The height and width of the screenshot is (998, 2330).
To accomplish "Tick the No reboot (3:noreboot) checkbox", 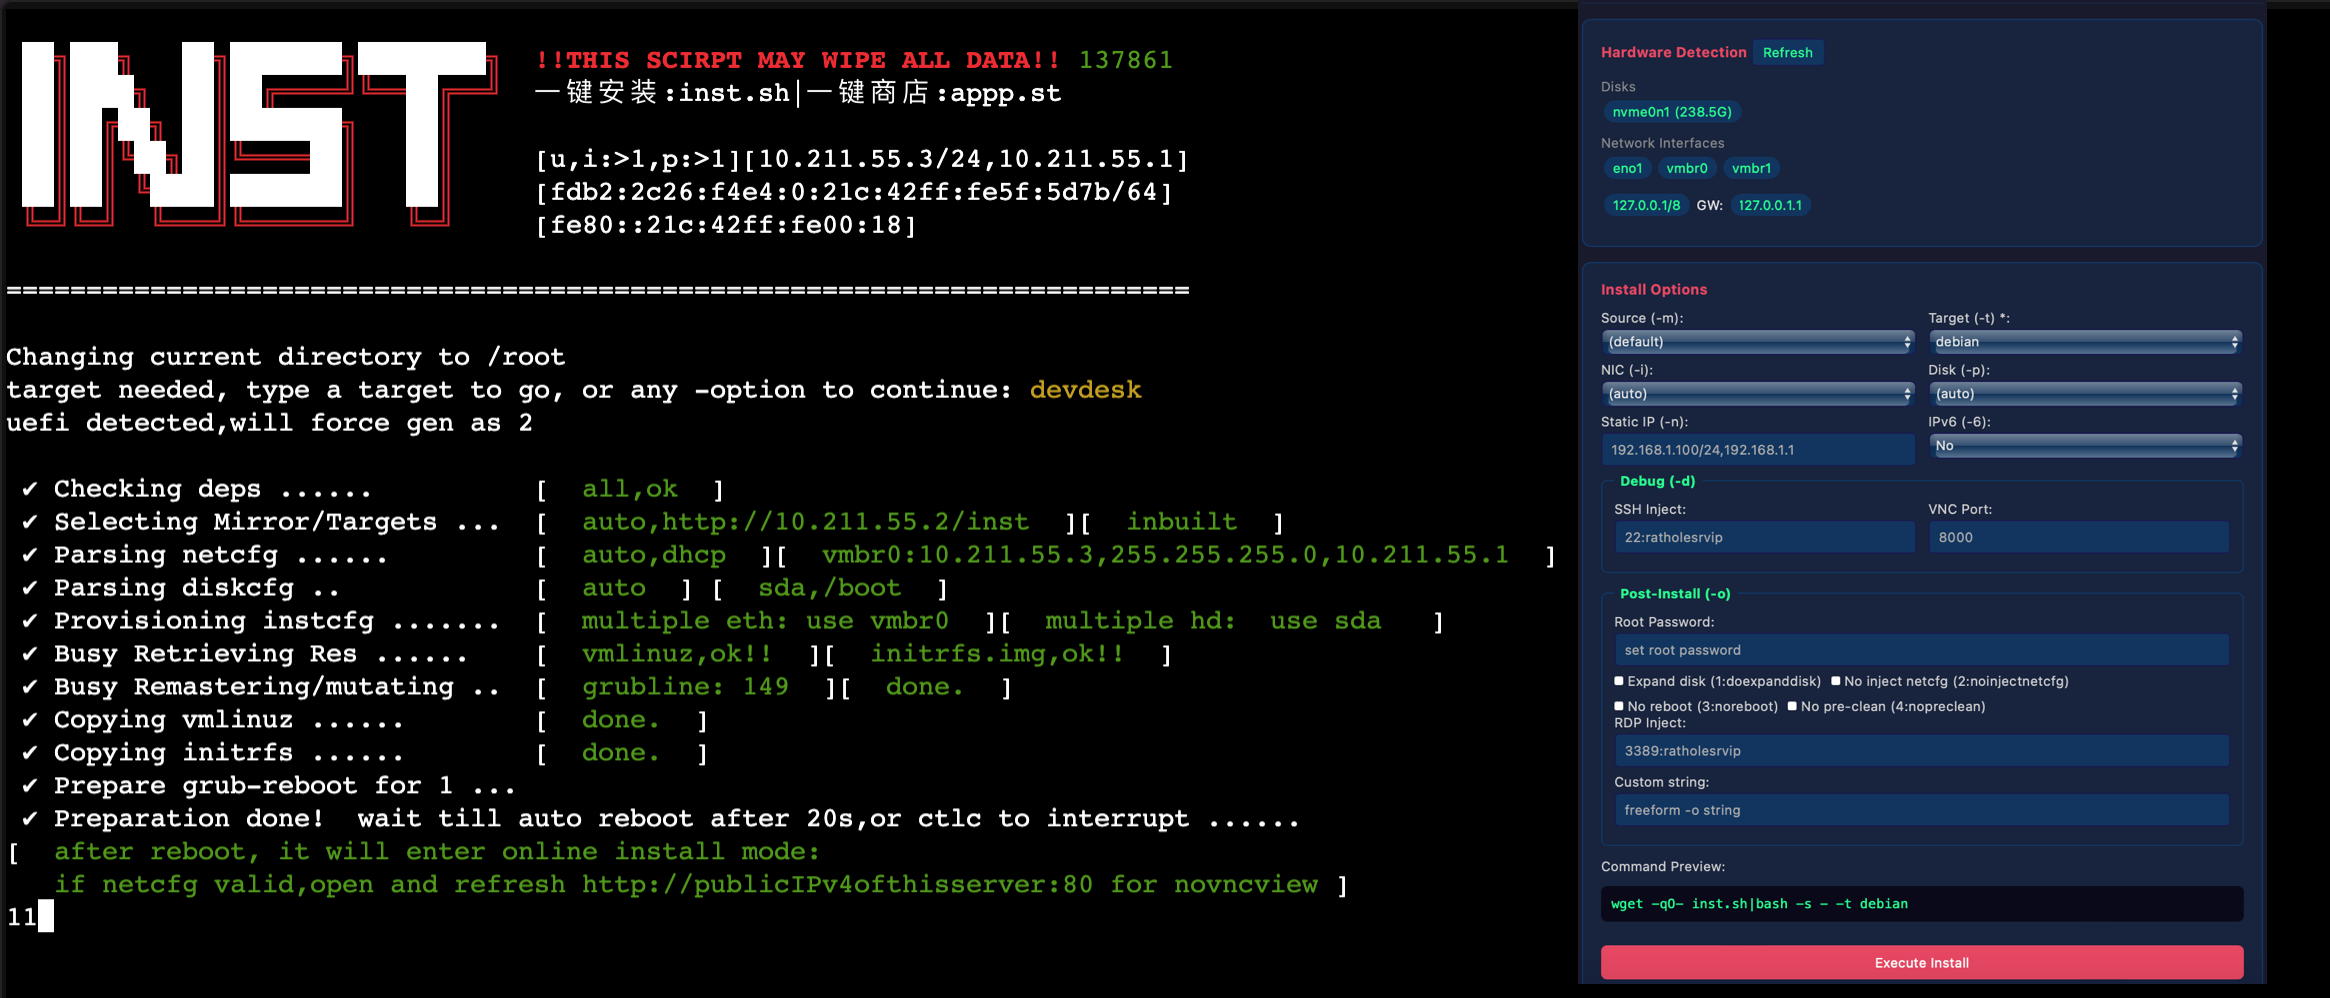I will pos(1619,706).
